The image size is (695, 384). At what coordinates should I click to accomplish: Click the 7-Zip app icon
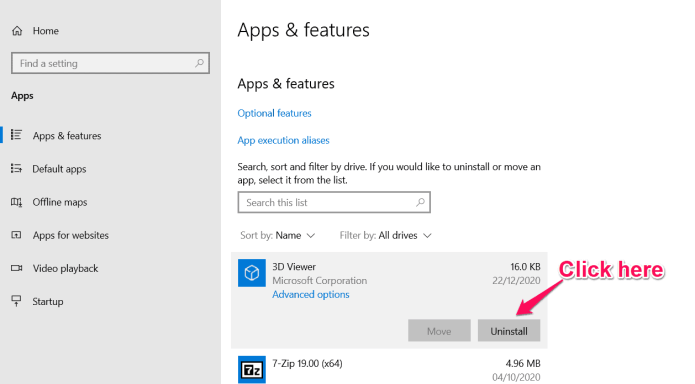[252, 369]
